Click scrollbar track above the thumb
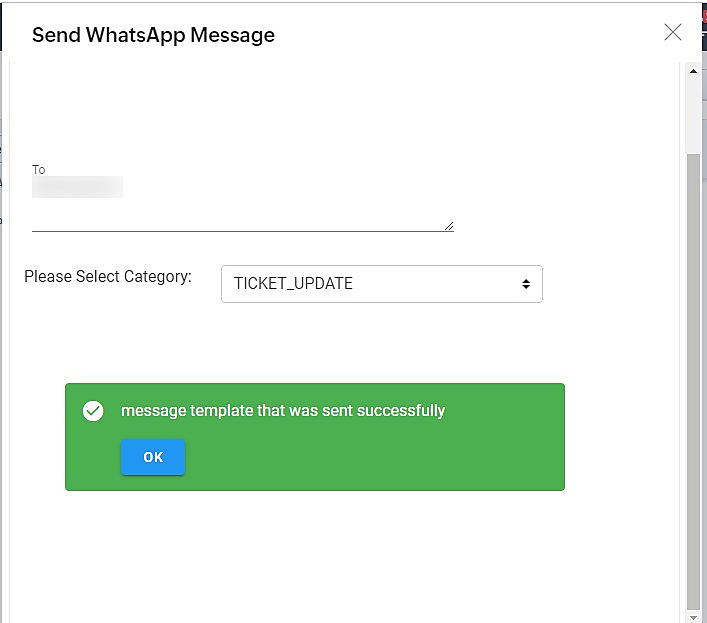 point(693,115)
